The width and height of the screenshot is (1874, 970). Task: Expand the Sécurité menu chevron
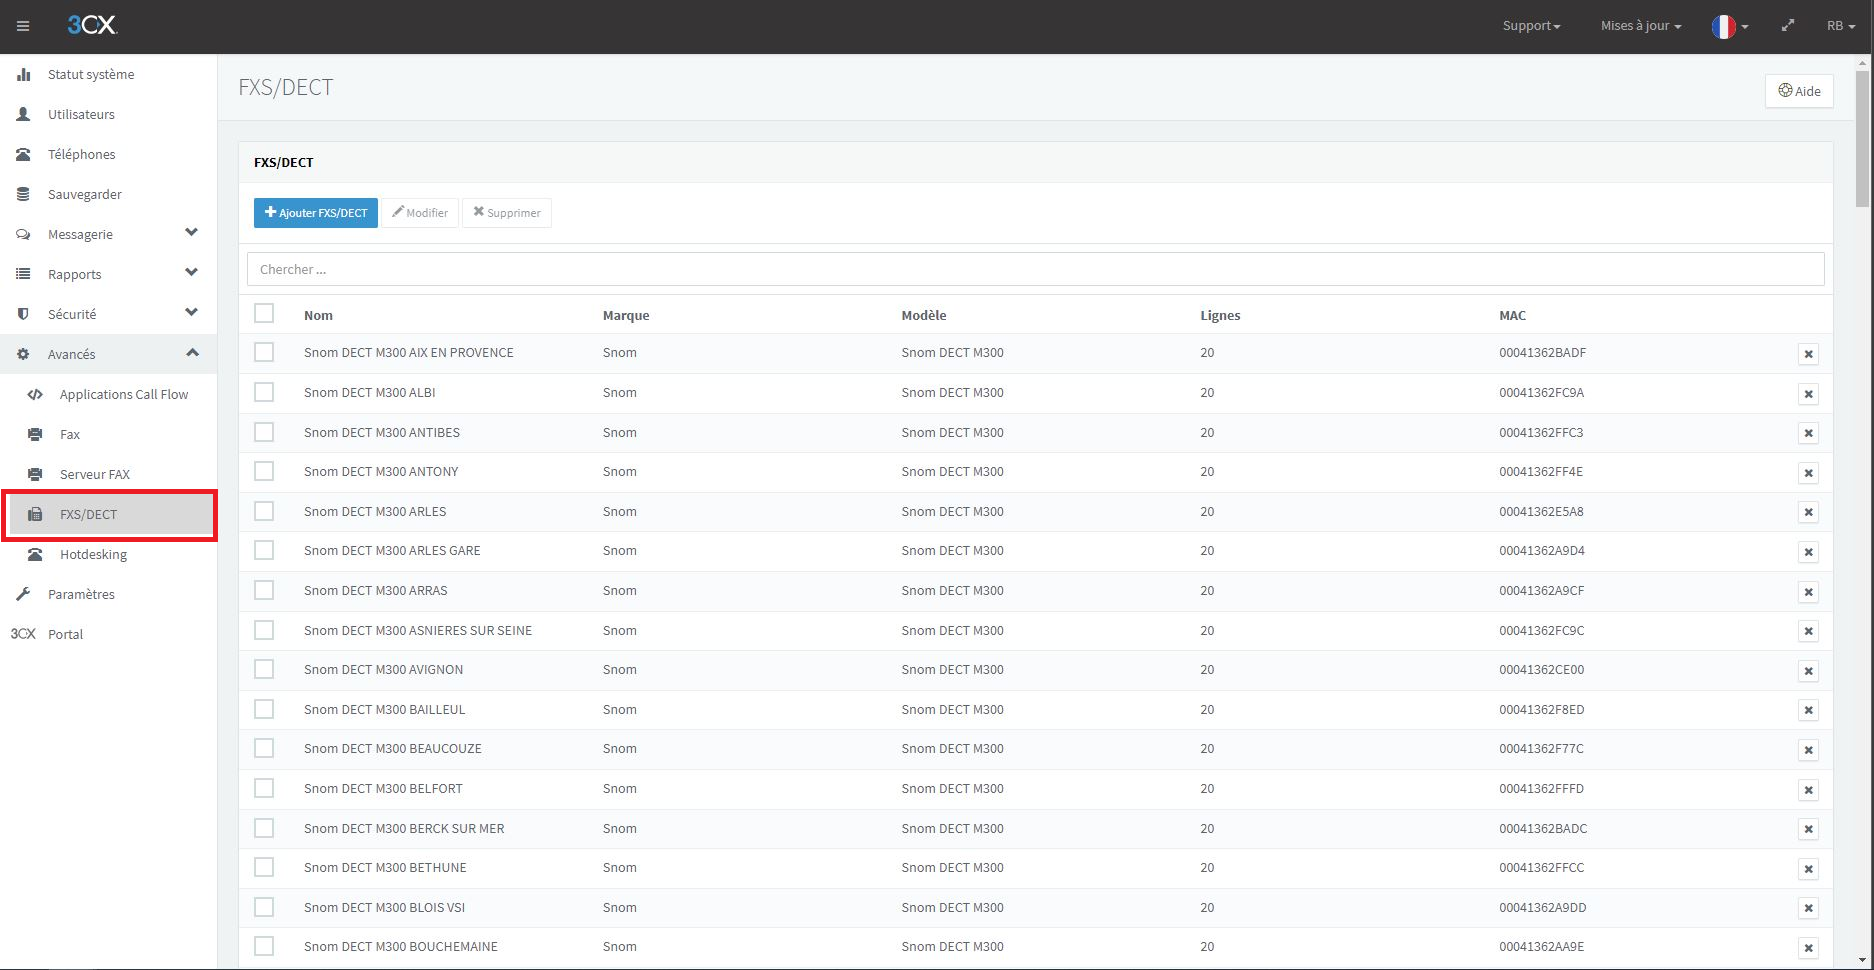(192, 313)
